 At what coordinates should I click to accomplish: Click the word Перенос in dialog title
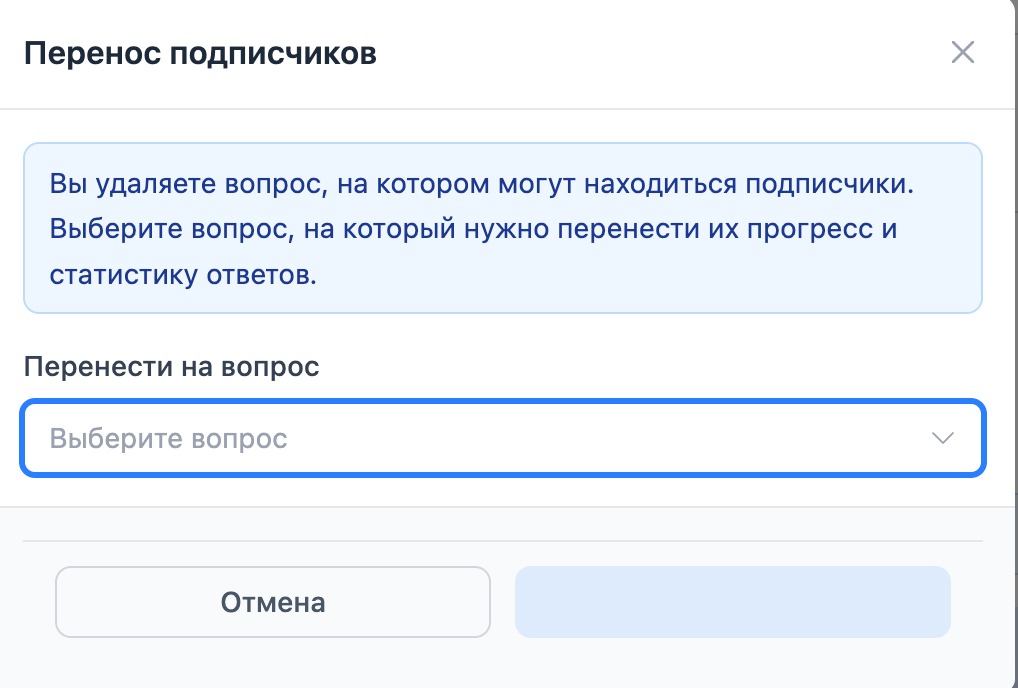coord(93,53)
